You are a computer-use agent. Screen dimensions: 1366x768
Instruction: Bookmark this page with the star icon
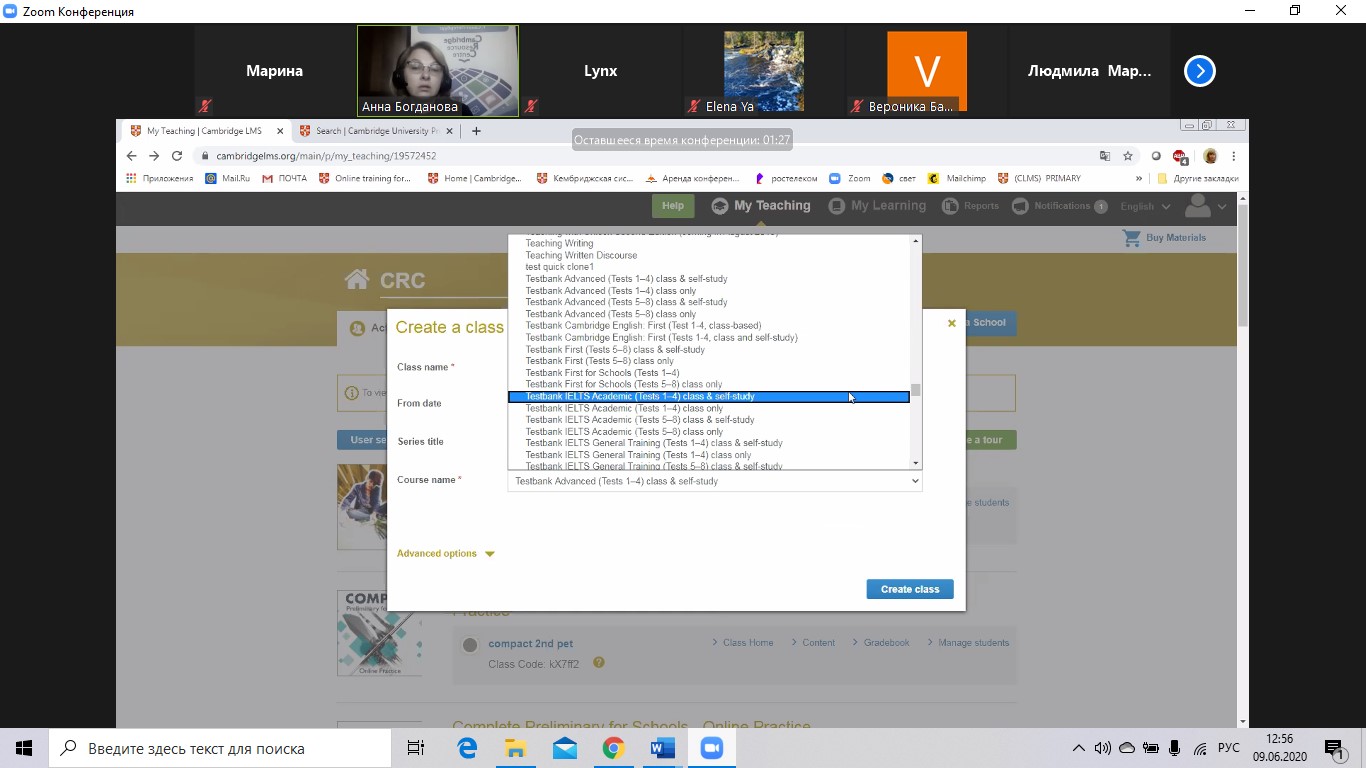[1128, 156]
